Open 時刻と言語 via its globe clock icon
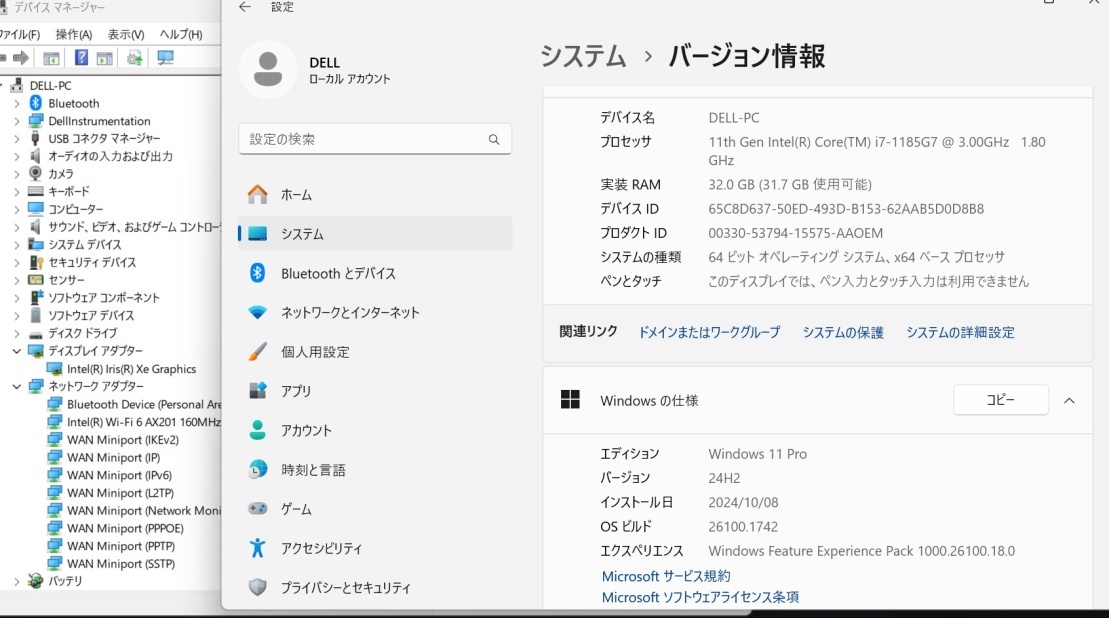 click(257, 470)
